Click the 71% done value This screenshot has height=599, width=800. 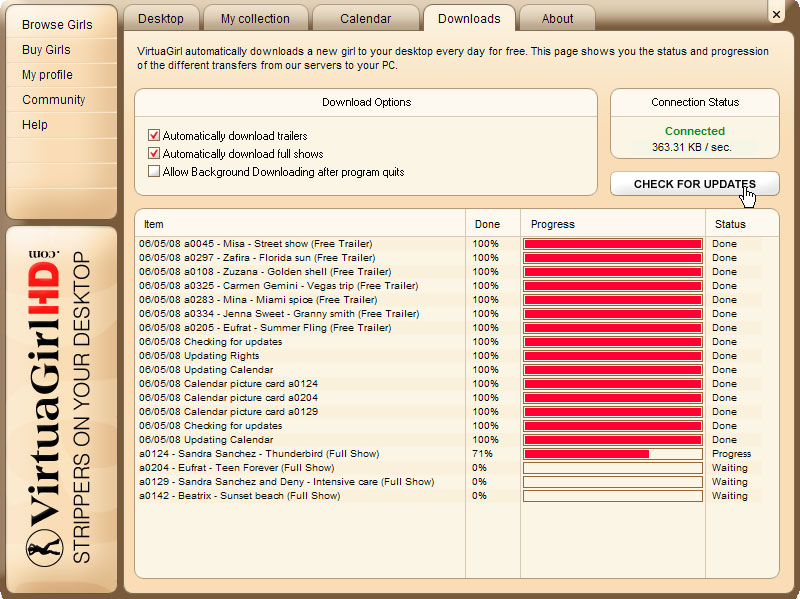tap(482, 454)
